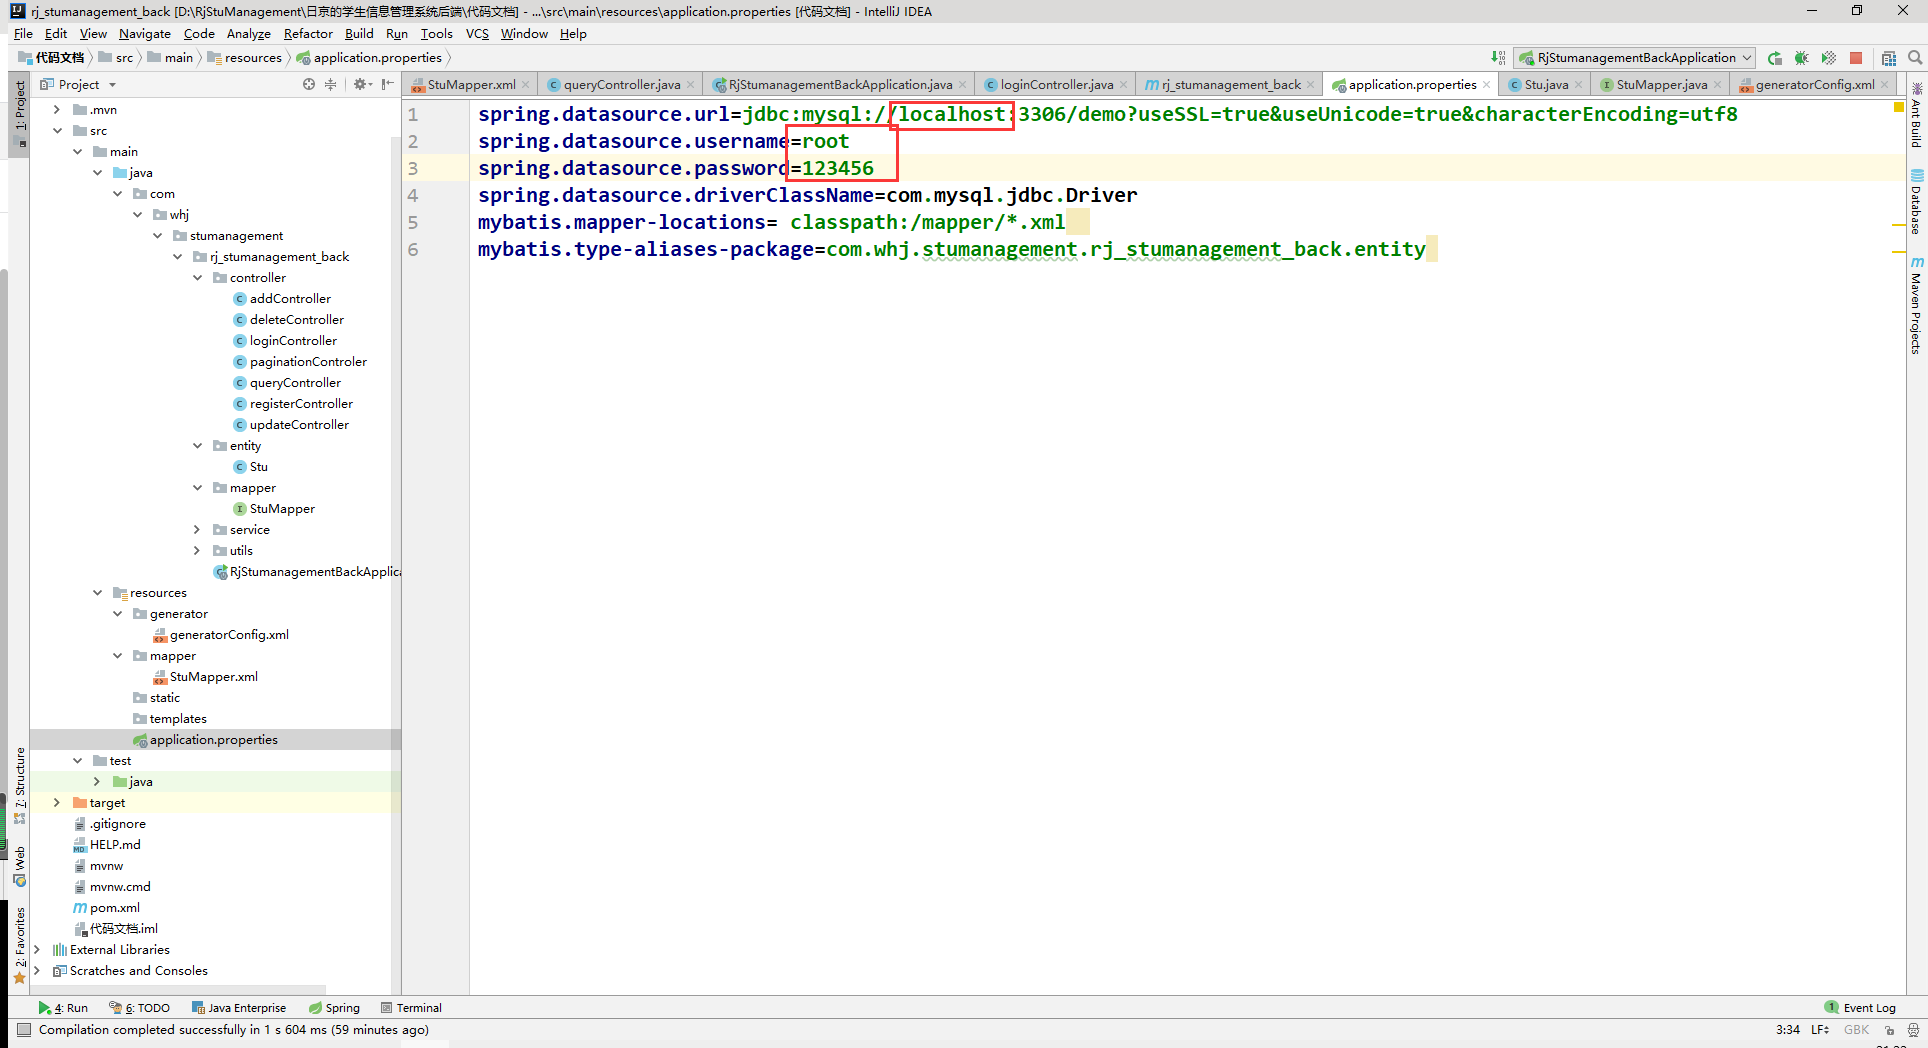This screenshot has height=1048, width=1928.
Task: Open Event Log notification balloon
Action: click(1860, 1008)
